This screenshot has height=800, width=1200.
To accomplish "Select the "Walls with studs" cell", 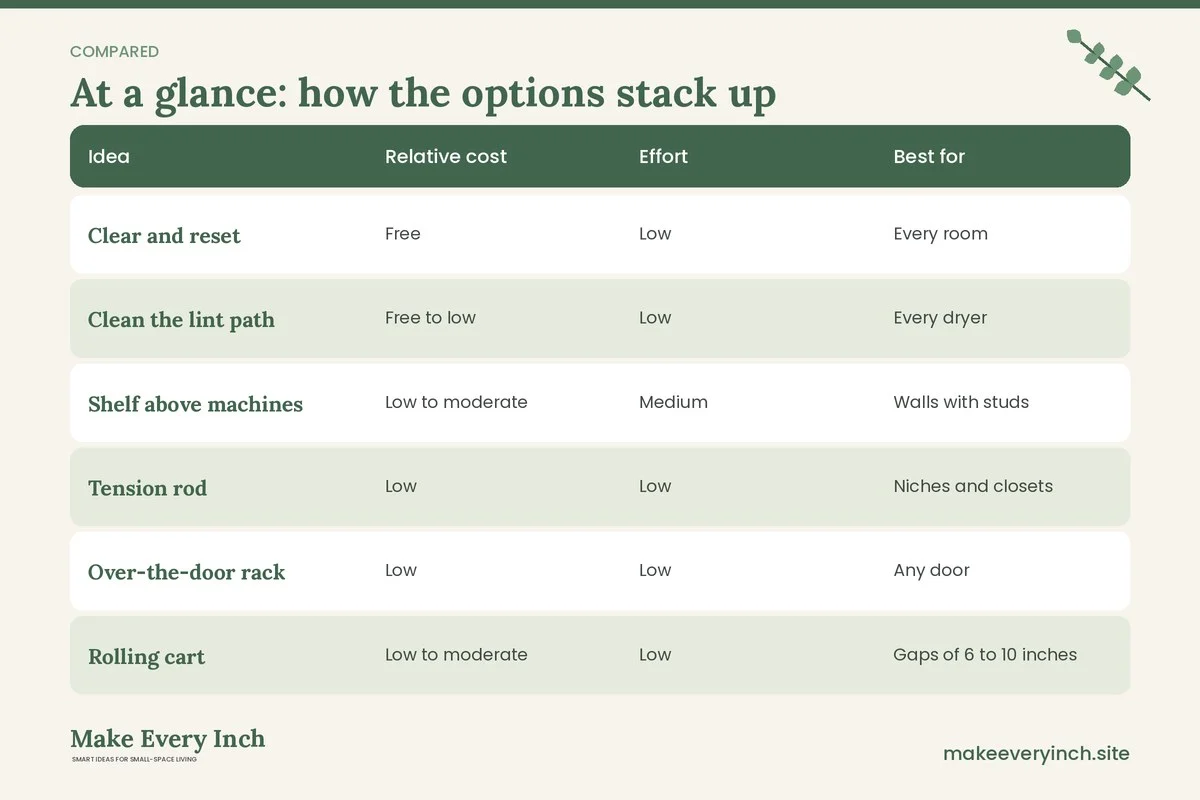I will (961, 402).
